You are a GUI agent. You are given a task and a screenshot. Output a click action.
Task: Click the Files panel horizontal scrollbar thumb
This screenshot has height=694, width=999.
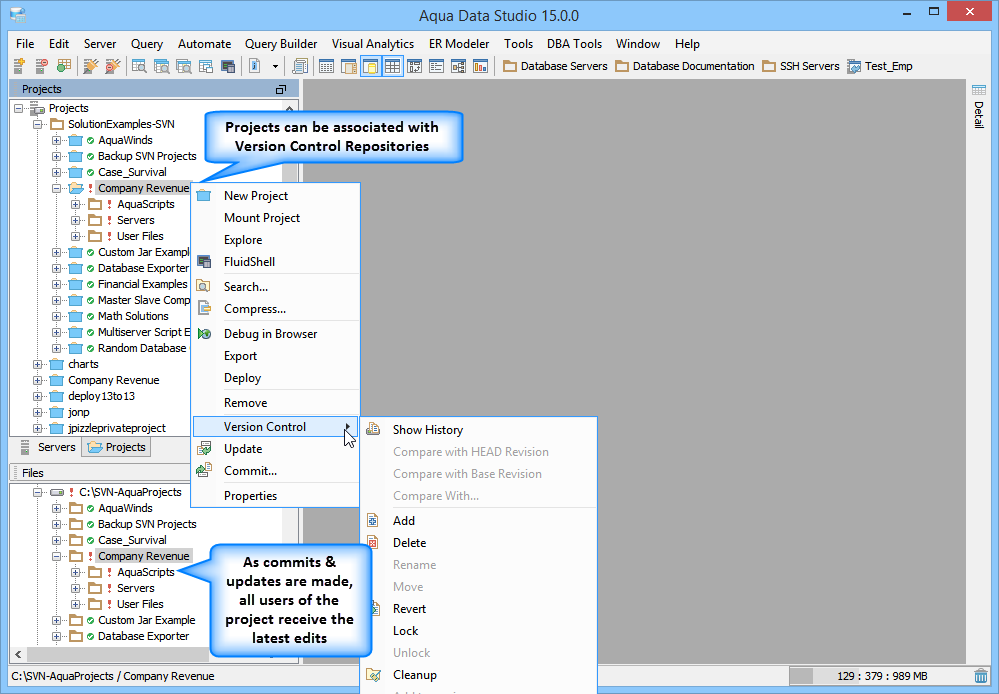tap(118, 654)
